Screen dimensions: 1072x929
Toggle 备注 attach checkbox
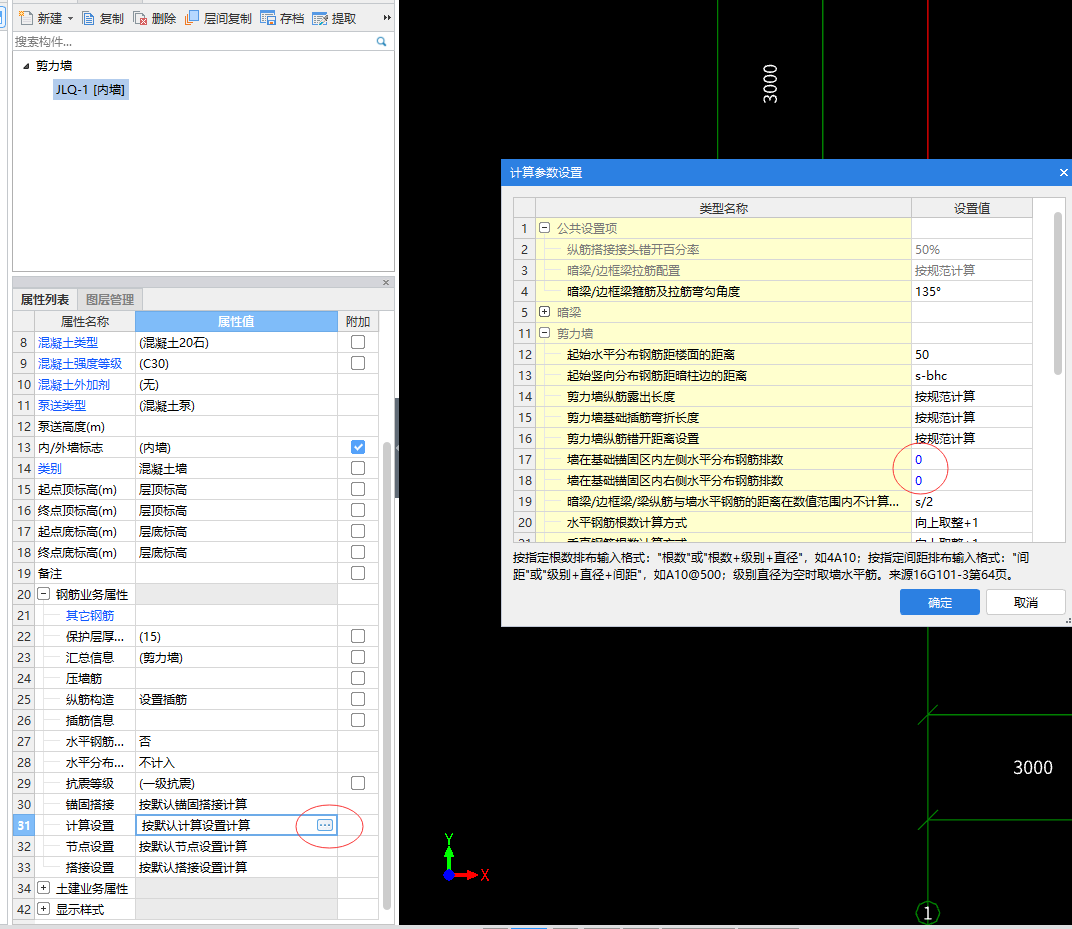tap(358, 573)
